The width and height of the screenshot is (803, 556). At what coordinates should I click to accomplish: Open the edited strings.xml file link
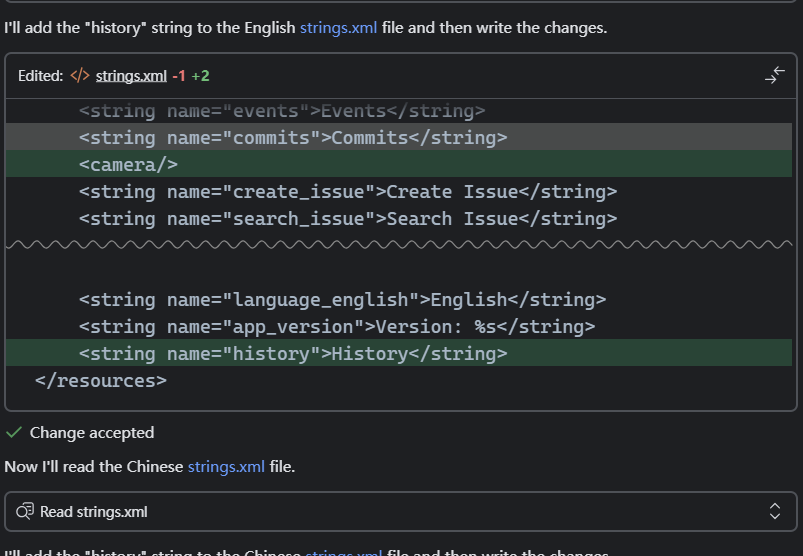coord(131,76)
